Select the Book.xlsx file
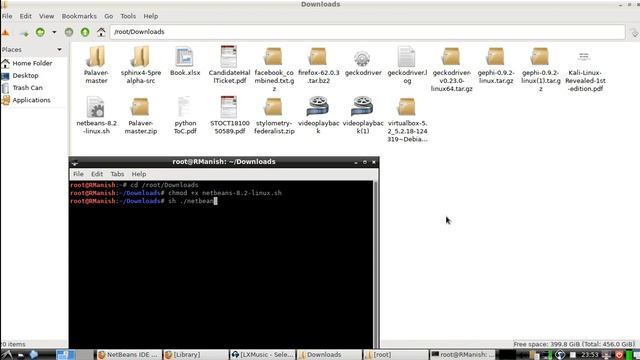Viewport: 640px width, 360px height. 185,61
